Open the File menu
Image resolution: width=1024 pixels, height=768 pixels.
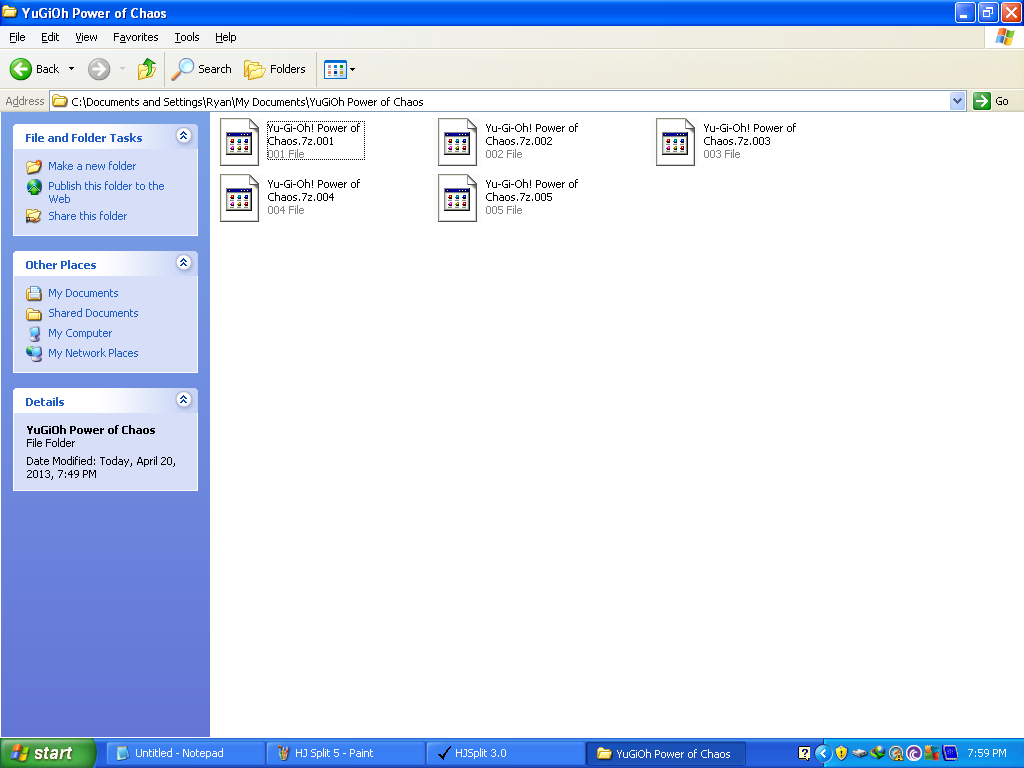18,37
